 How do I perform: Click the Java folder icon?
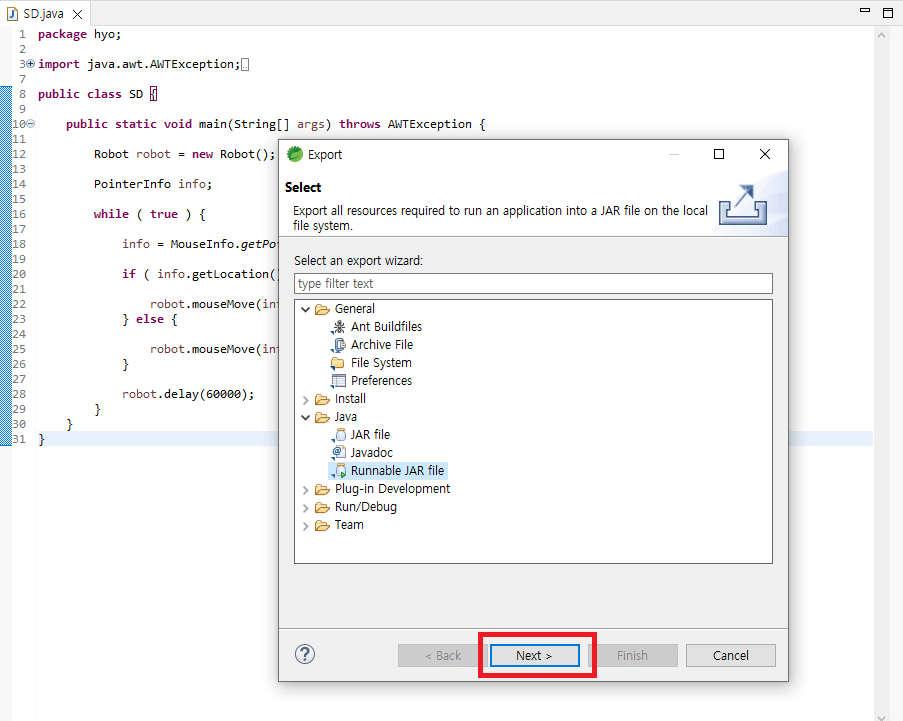coord(322,417)
